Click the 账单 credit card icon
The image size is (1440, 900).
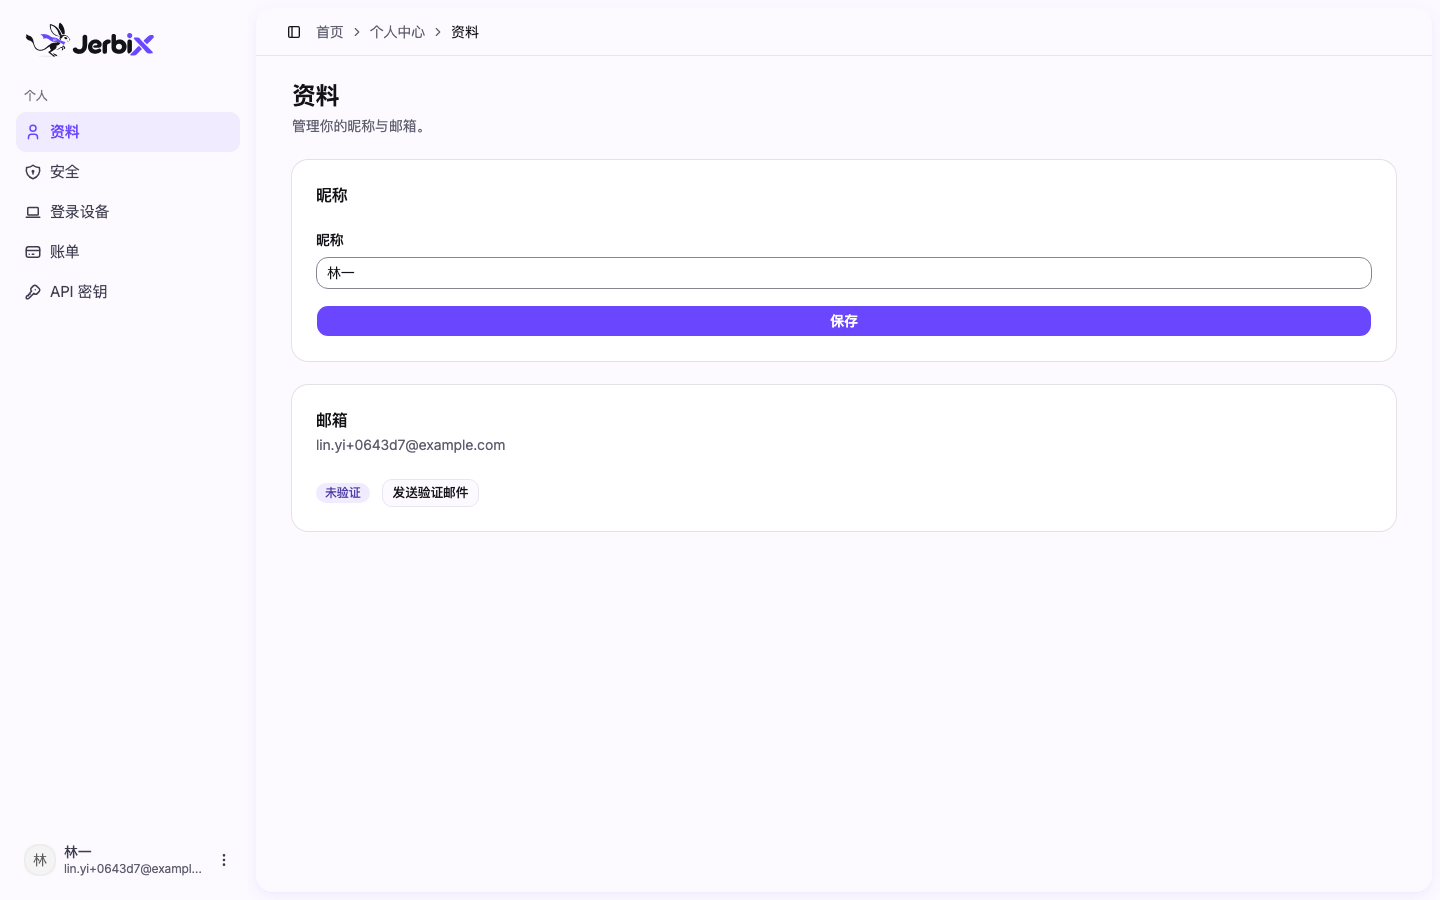(x=33, y=252)
